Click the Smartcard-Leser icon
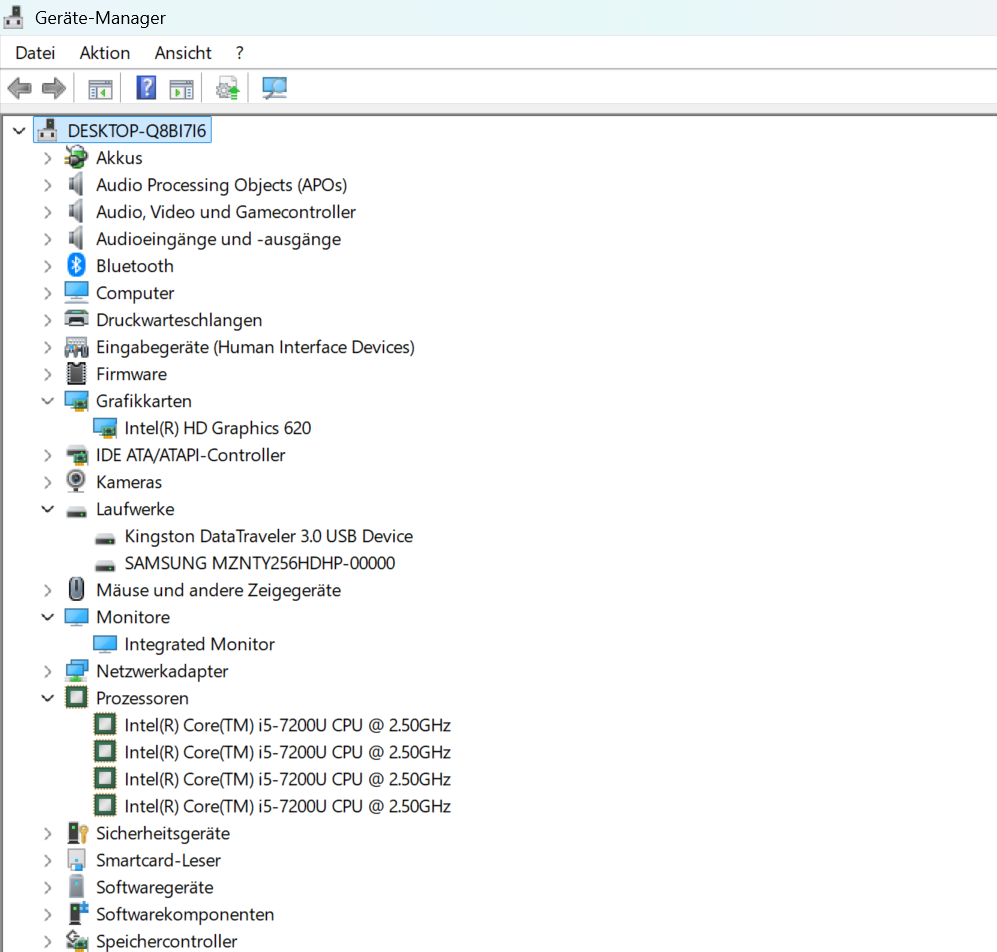This screenshot has width=997, height=952. 76,860
